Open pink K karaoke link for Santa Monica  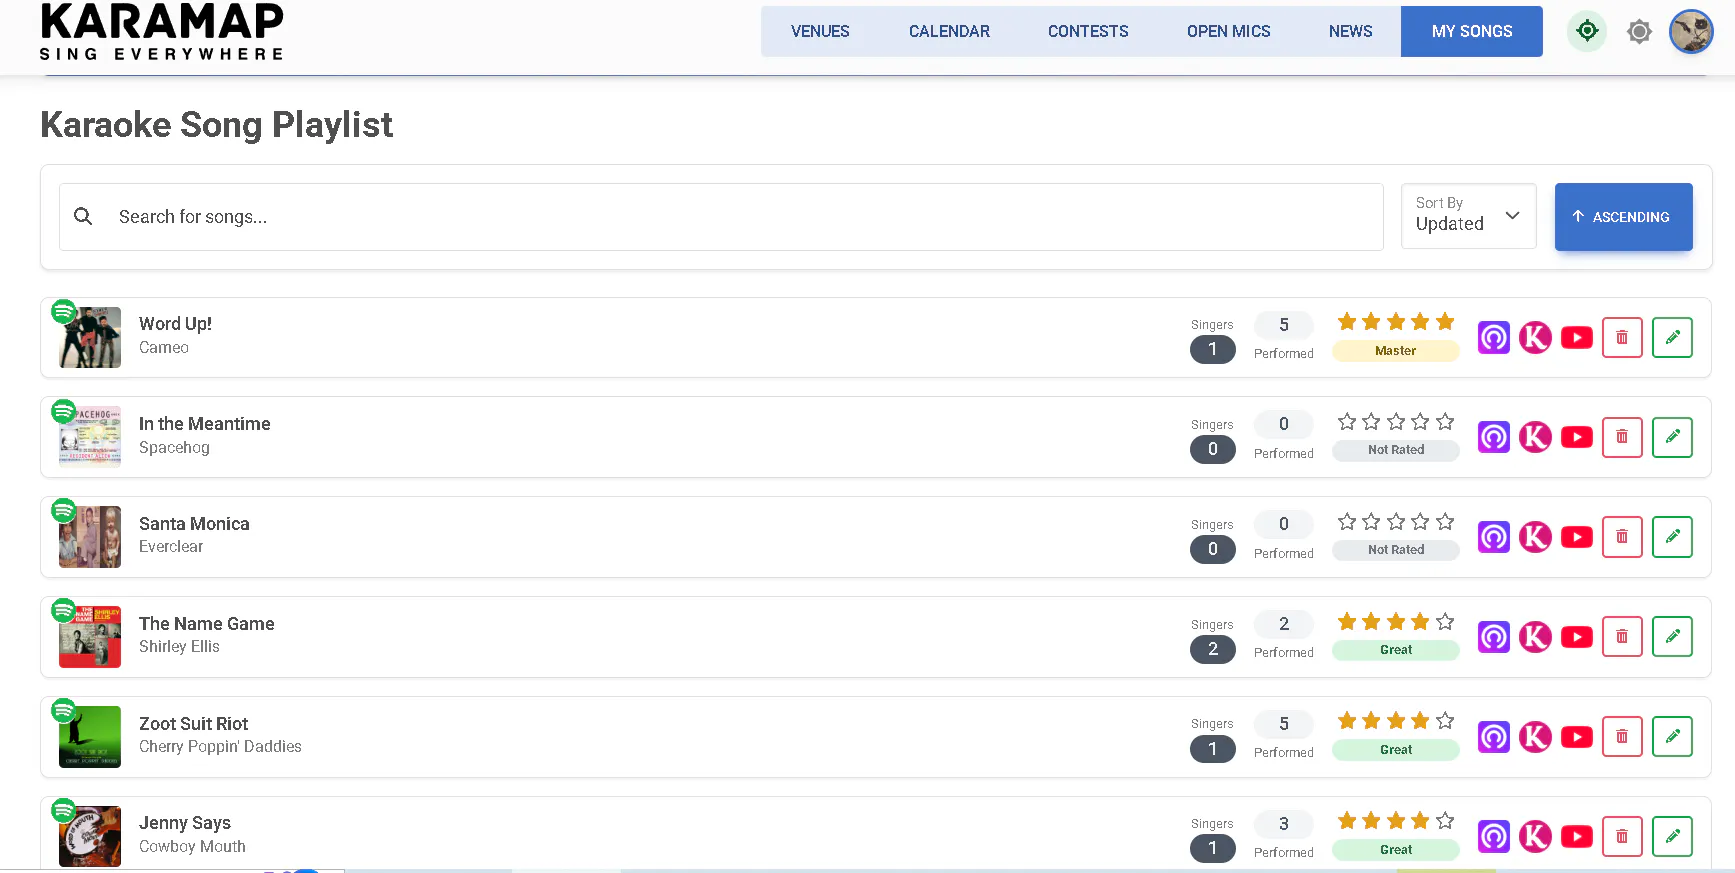pyautogui.click(x=1535, y=537)
